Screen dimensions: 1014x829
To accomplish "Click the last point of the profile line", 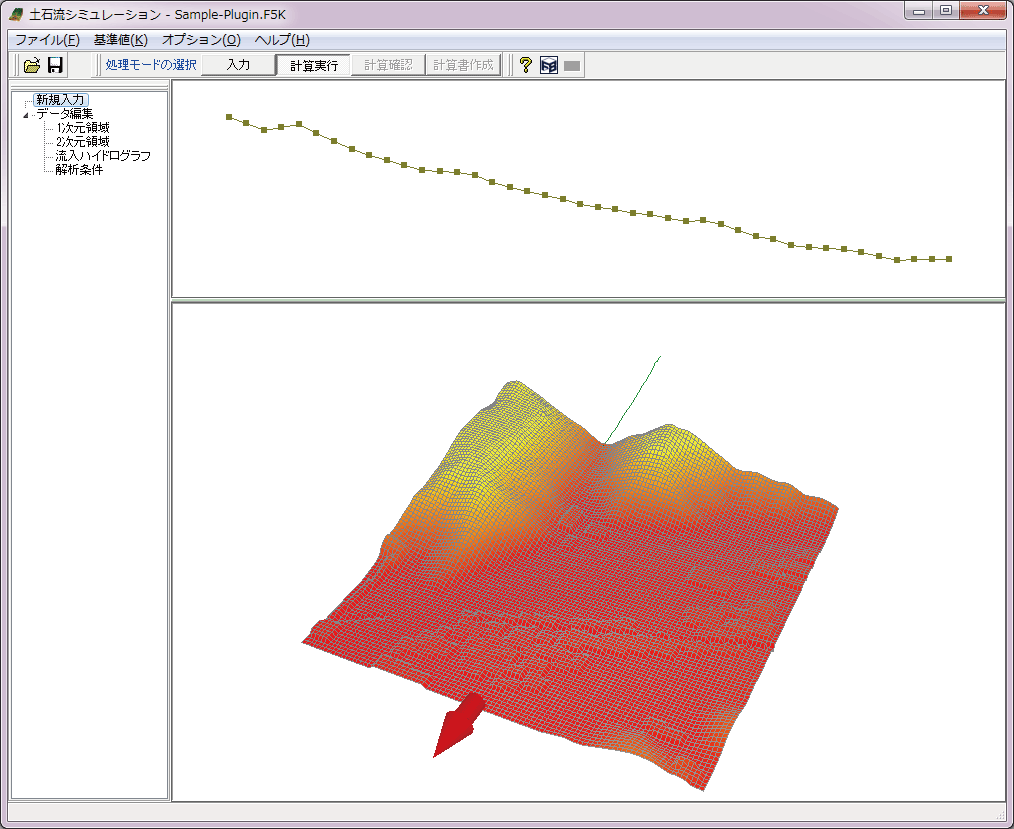I will [949, 259].
